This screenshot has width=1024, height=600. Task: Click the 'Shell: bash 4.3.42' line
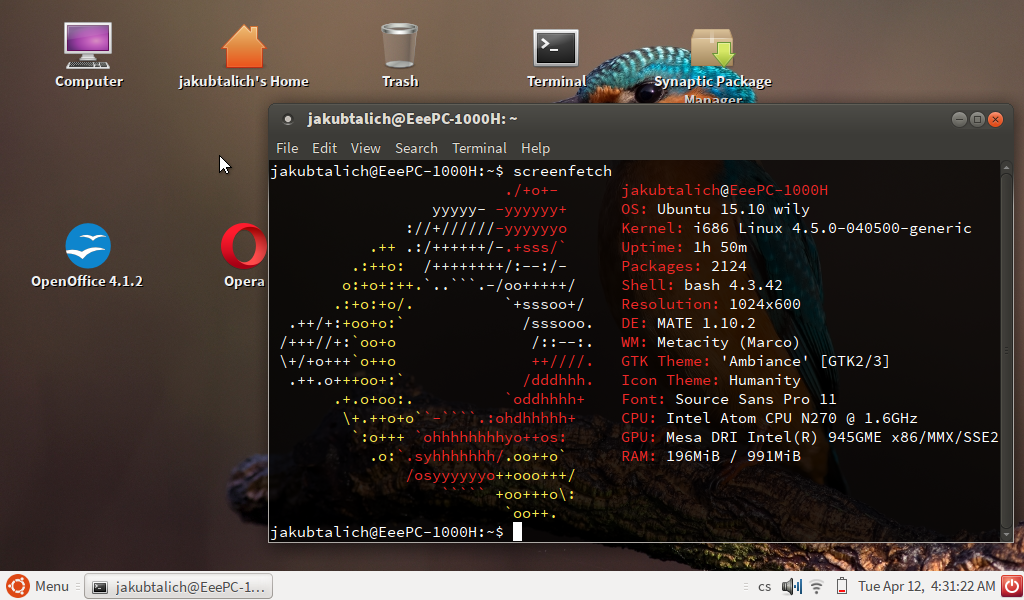tap(701, 285)
